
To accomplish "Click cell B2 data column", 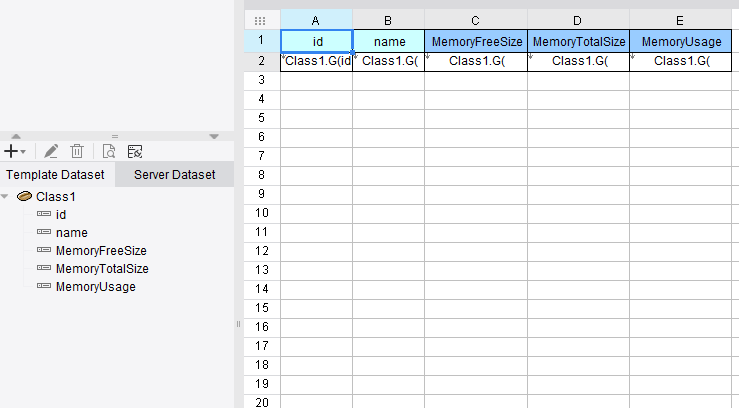I will [x=389, y=62].
